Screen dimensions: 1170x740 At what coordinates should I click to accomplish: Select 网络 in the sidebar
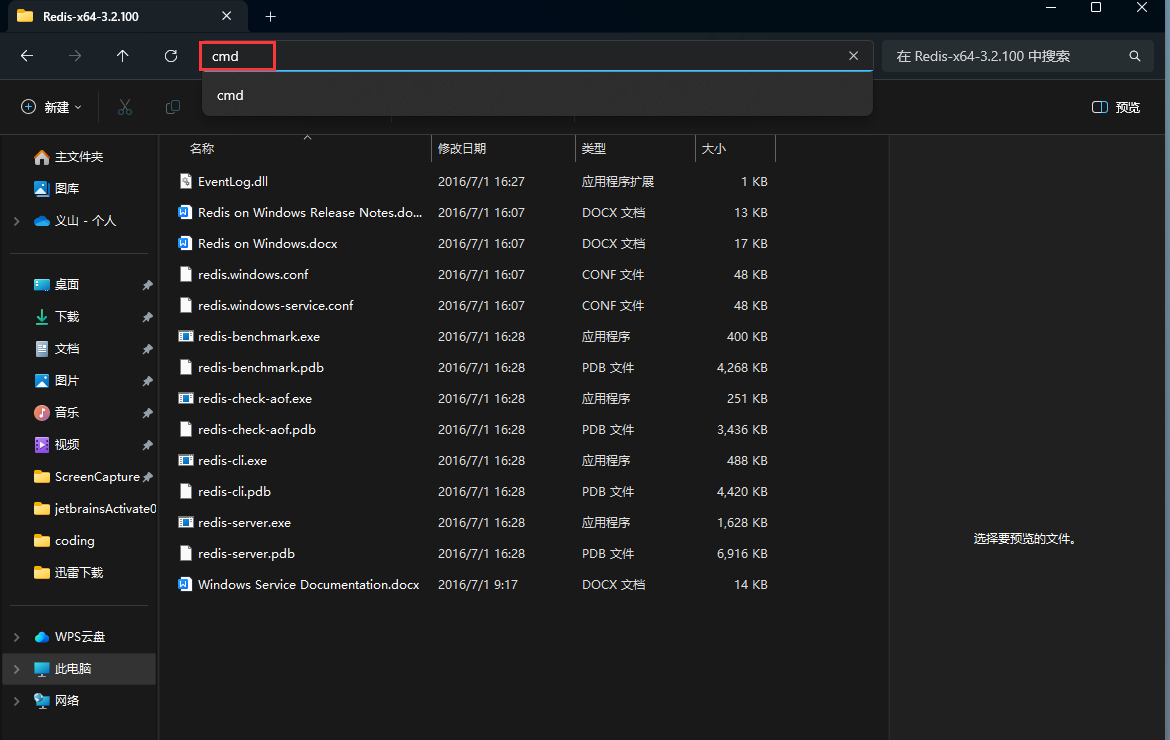pyautogui.click(x=67, y=701)
